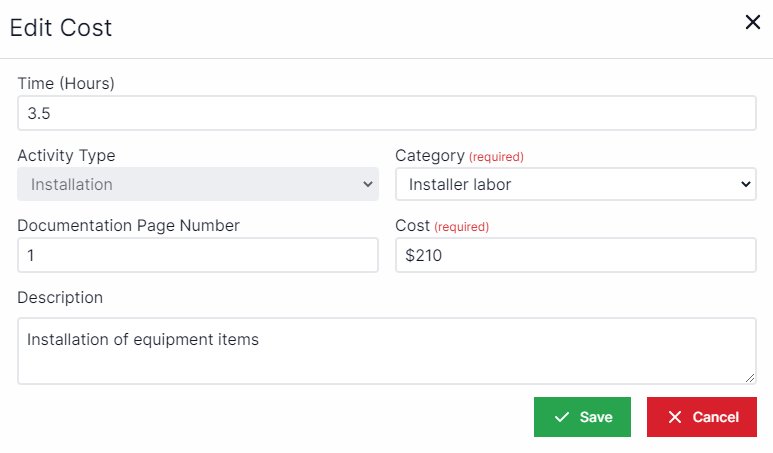The width and height of the screenshot is (773, 453).
Task: Select the Cost field showing $210
Action: (x=575, y=255)
